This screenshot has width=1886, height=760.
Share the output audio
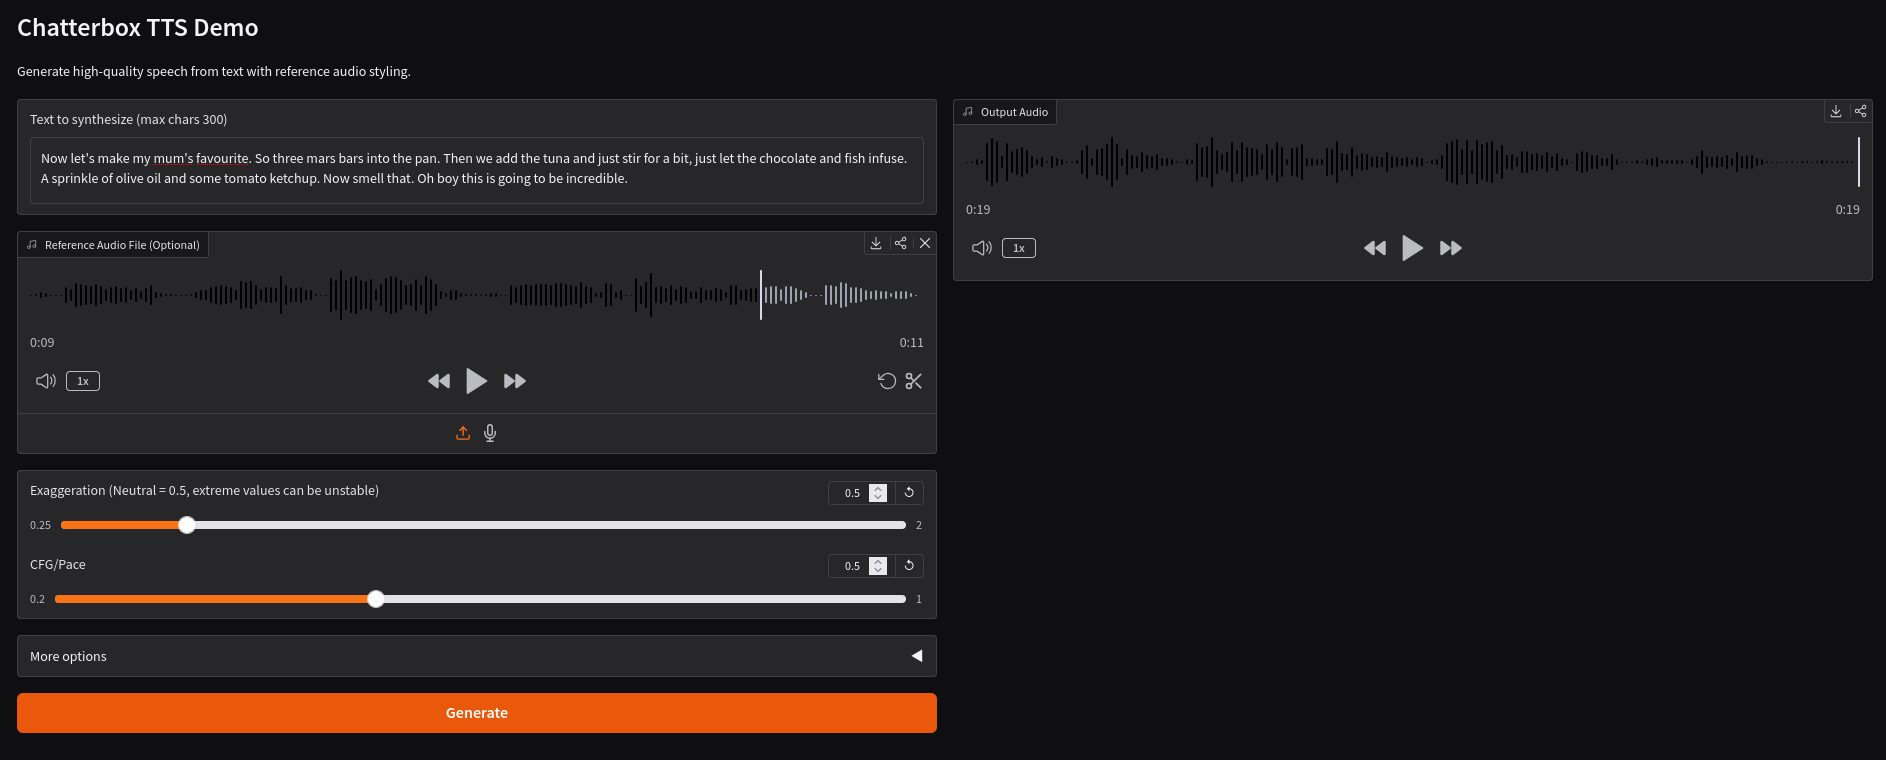pyautogui.click(x=1860, y=111)
